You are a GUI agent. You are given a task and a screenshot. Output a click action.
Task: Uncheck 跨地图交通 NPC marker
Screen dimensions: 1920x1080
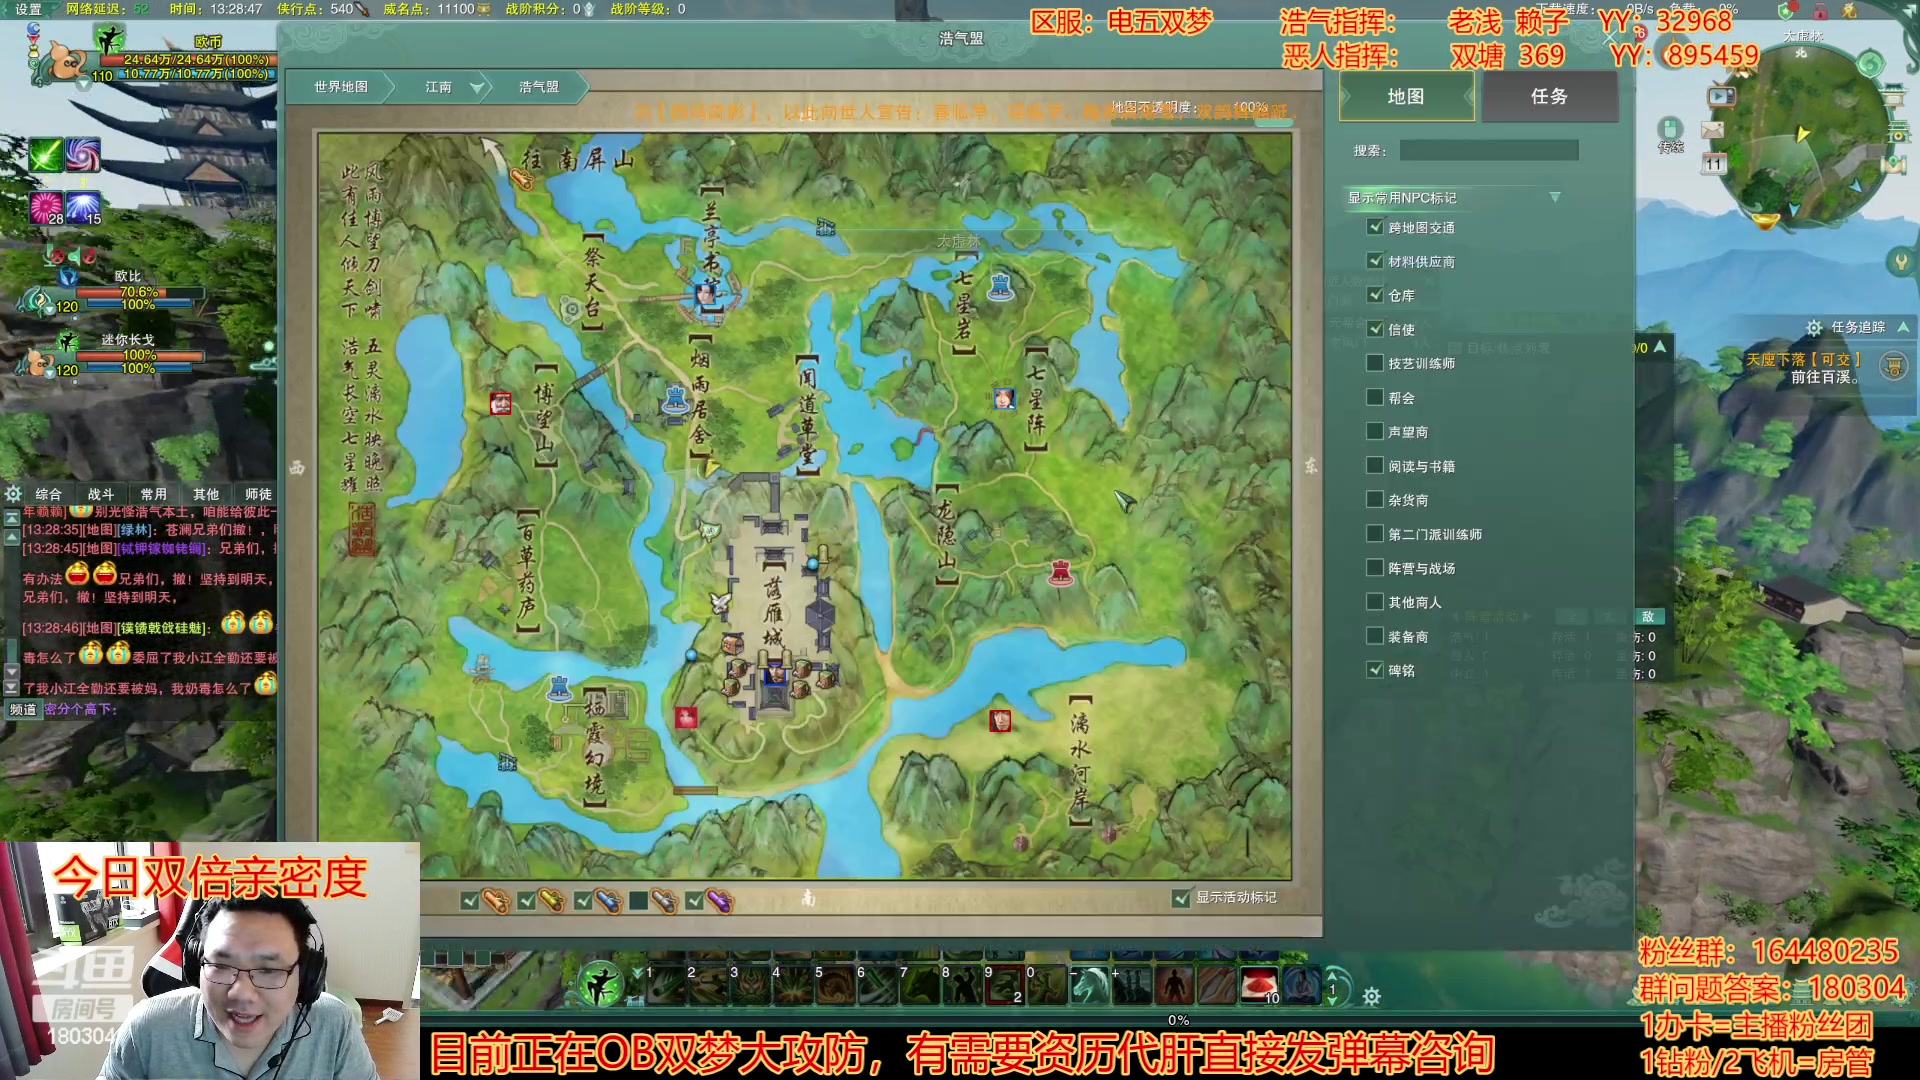[1375, 227]
